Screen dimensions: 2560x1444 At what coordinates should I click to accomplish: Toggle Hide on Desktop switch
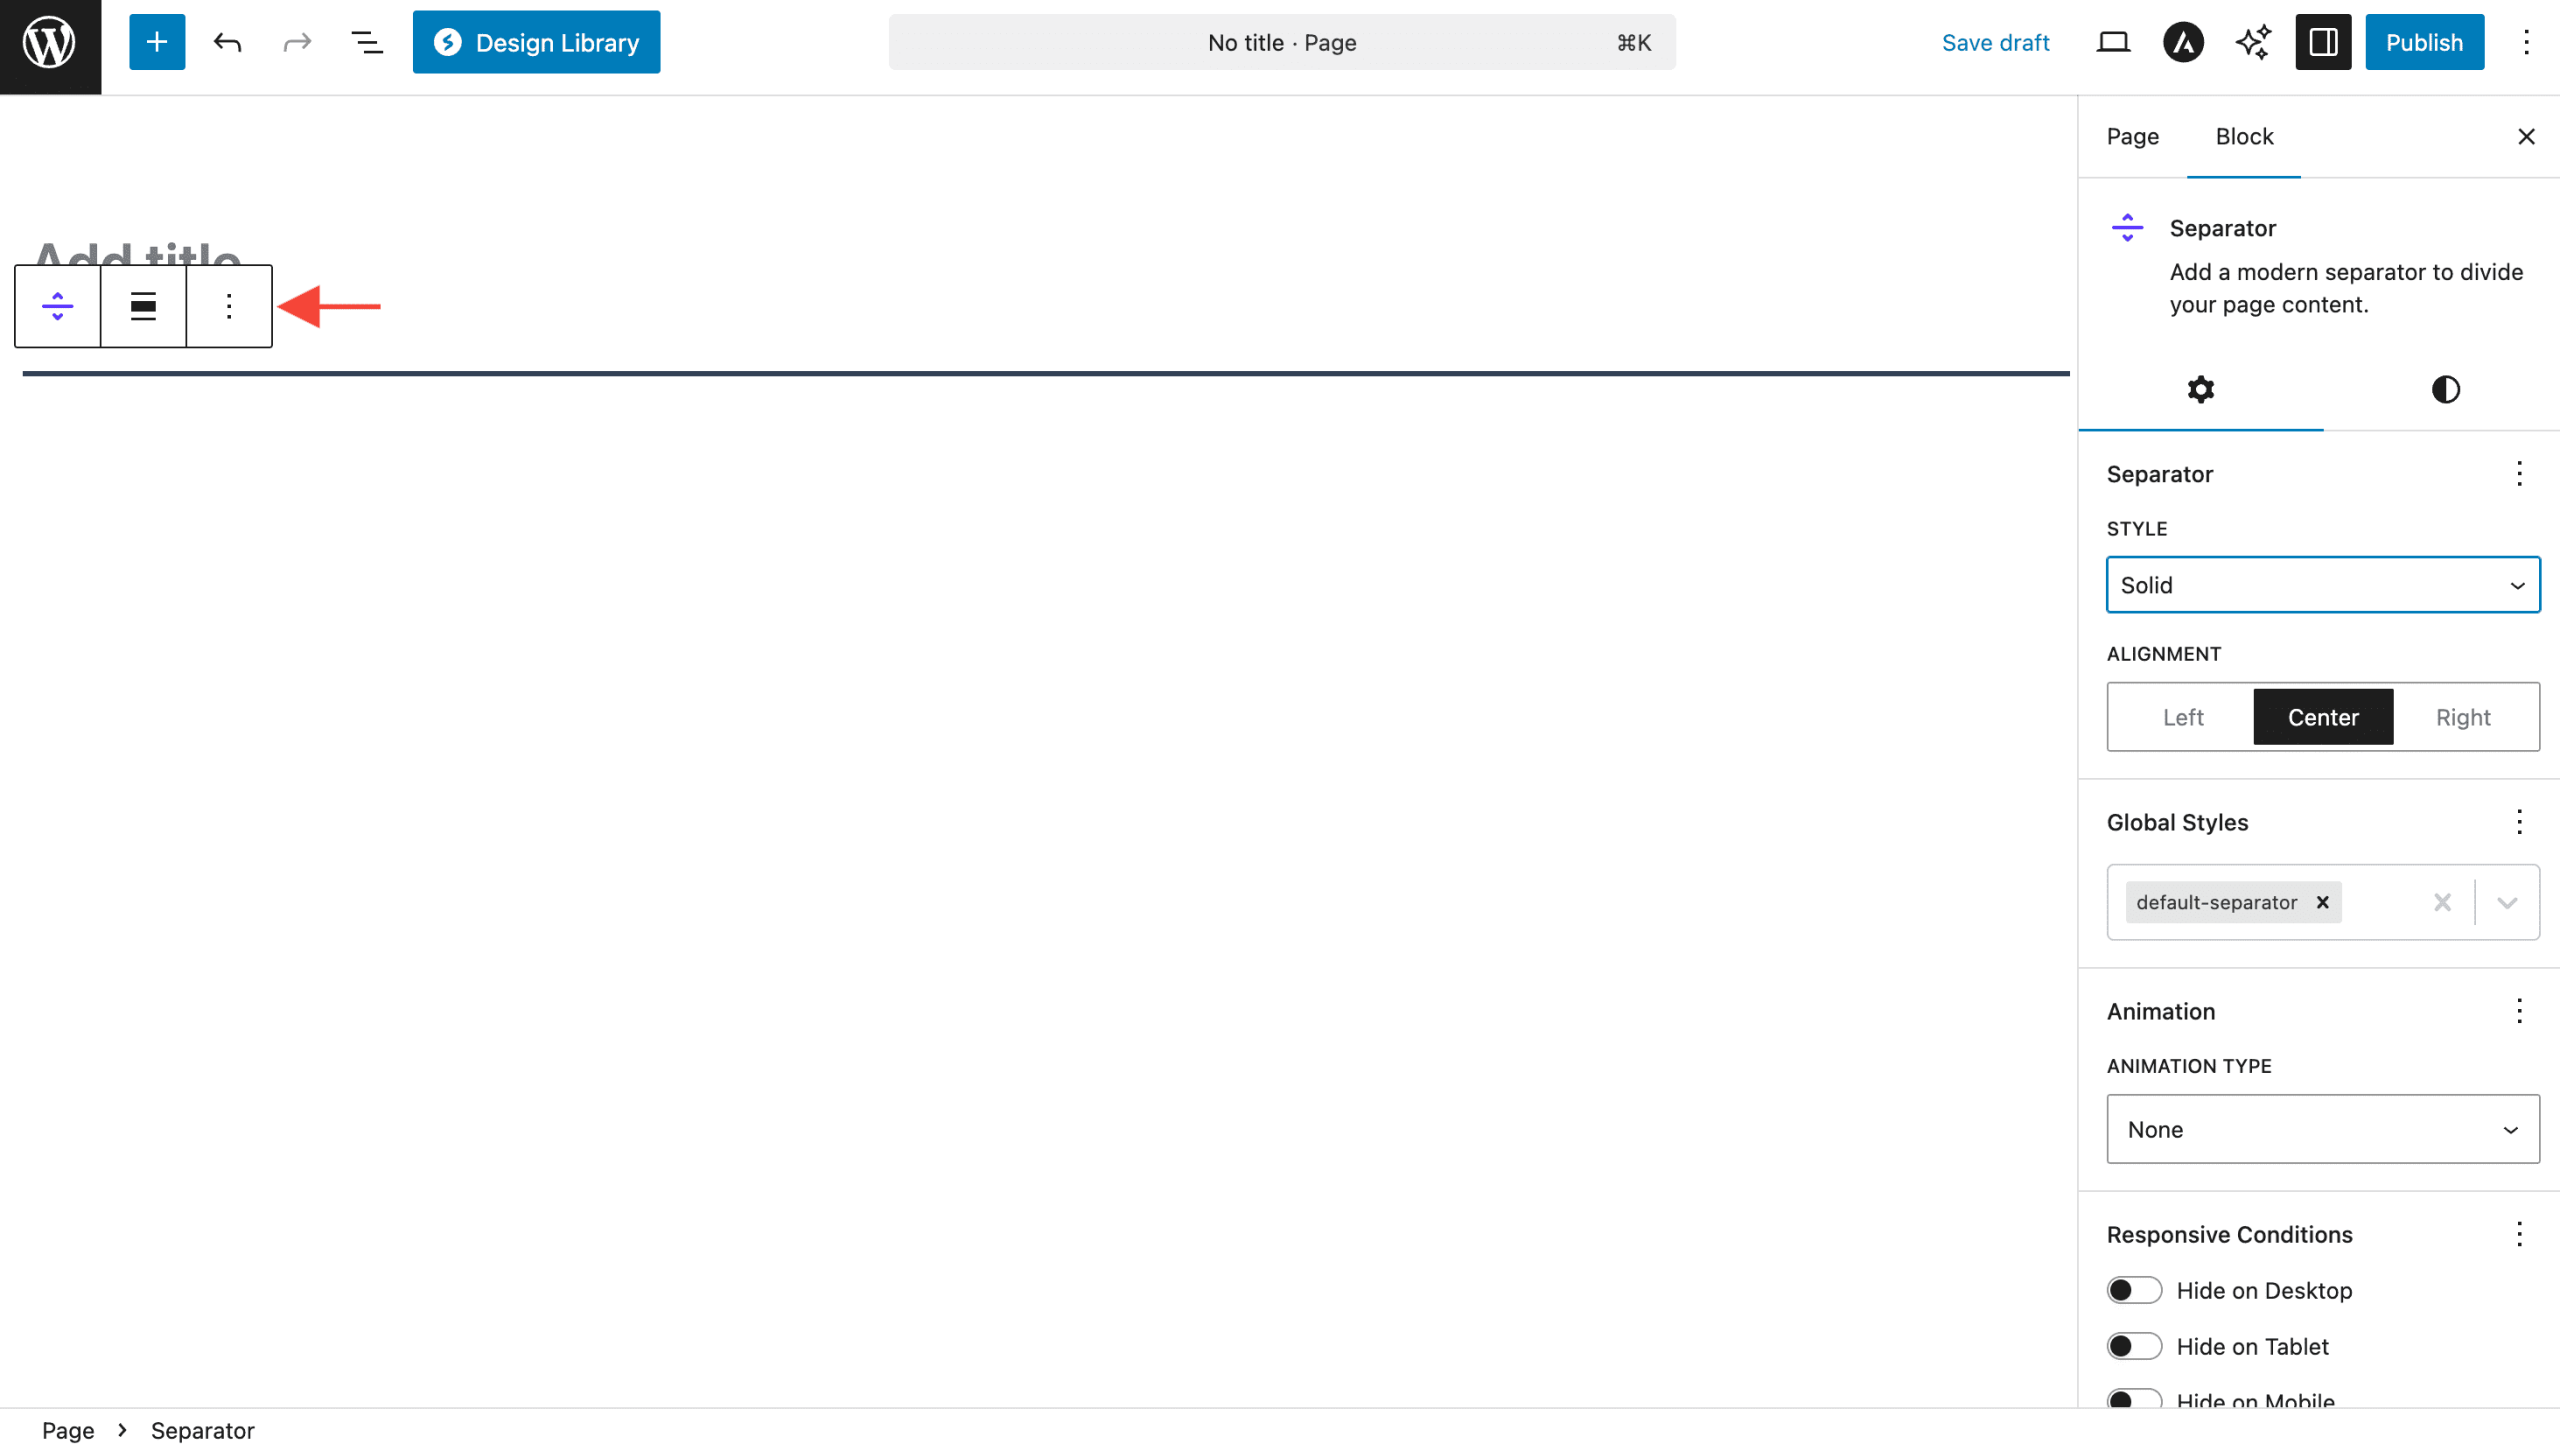pyautogui.click(x=2134, y=1290)
